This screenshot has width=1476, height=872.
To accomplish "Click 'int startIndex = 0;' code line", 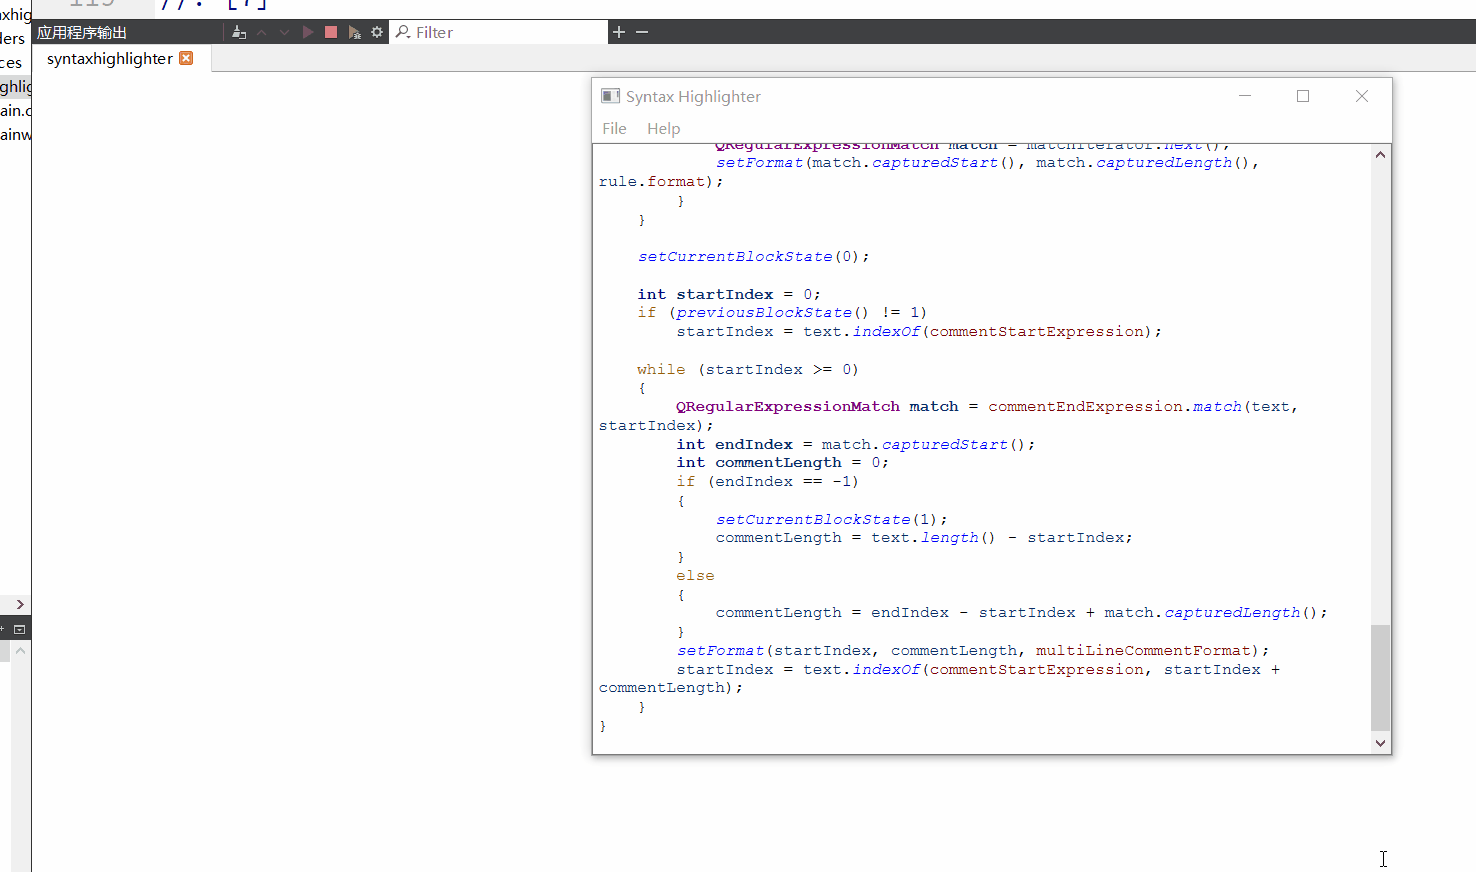I will [729, 294].
